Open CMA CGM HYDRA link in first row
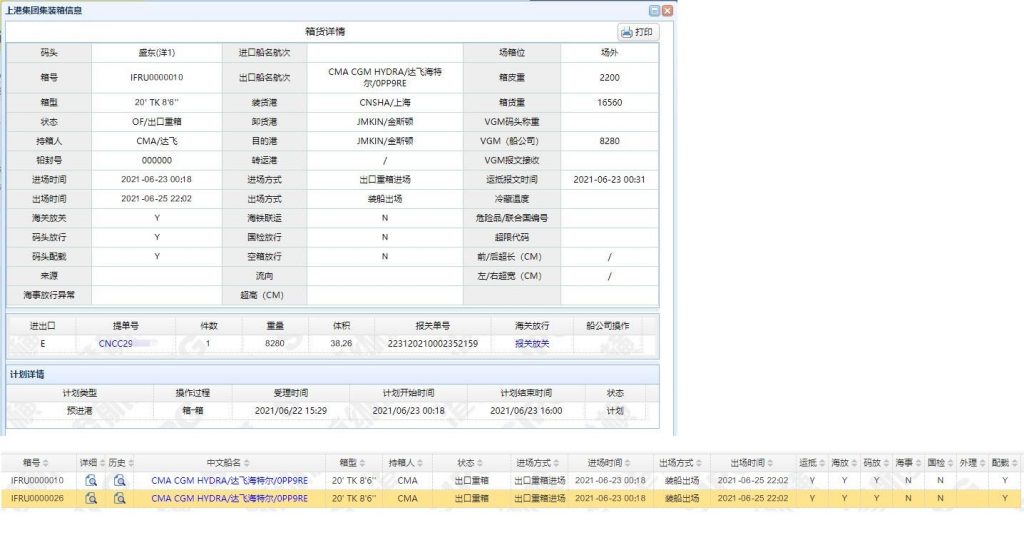This screenshot has width=1024, height=550. pos(229,481)
